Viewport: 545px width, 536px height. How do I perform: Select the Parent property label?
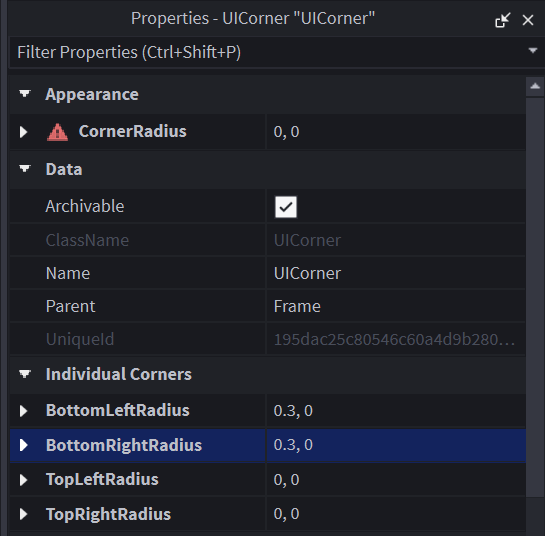[x=70, y=306]
